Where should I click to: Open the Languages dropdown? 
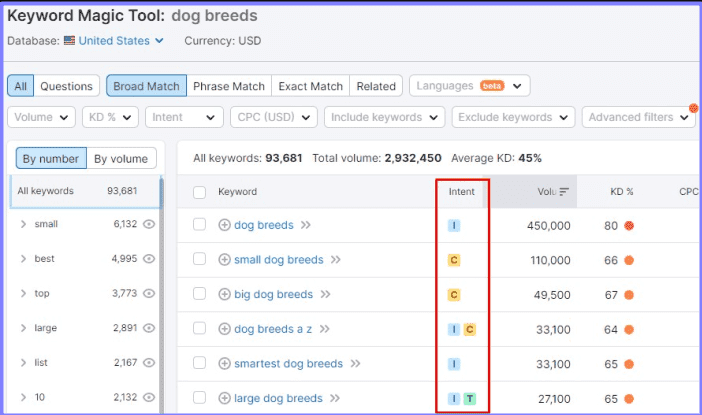(470, 86)
